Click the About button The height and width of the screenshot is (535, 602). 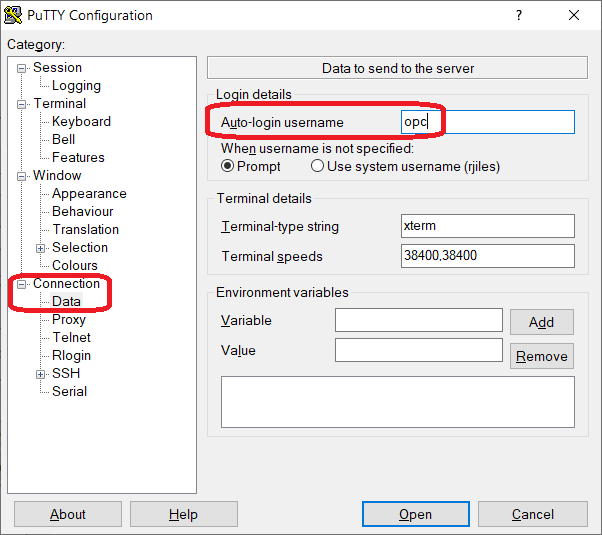tap(68, 514)
